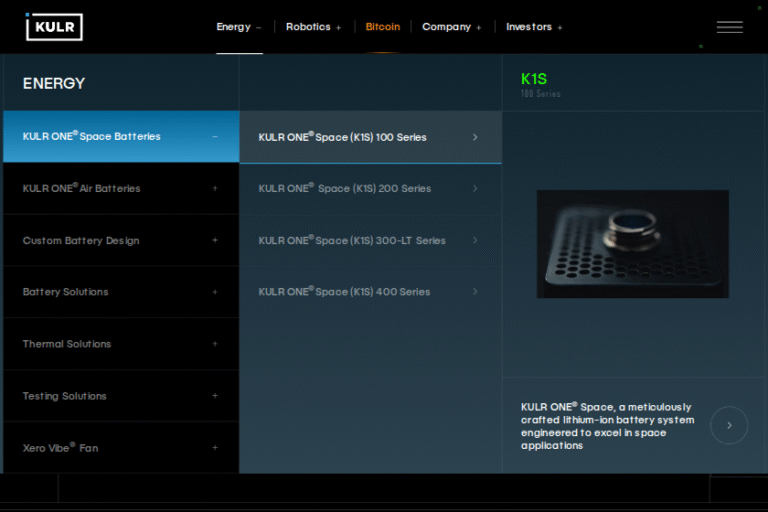Open the Investors menu
Screen dimensions: 768x512
coord(534,27)
